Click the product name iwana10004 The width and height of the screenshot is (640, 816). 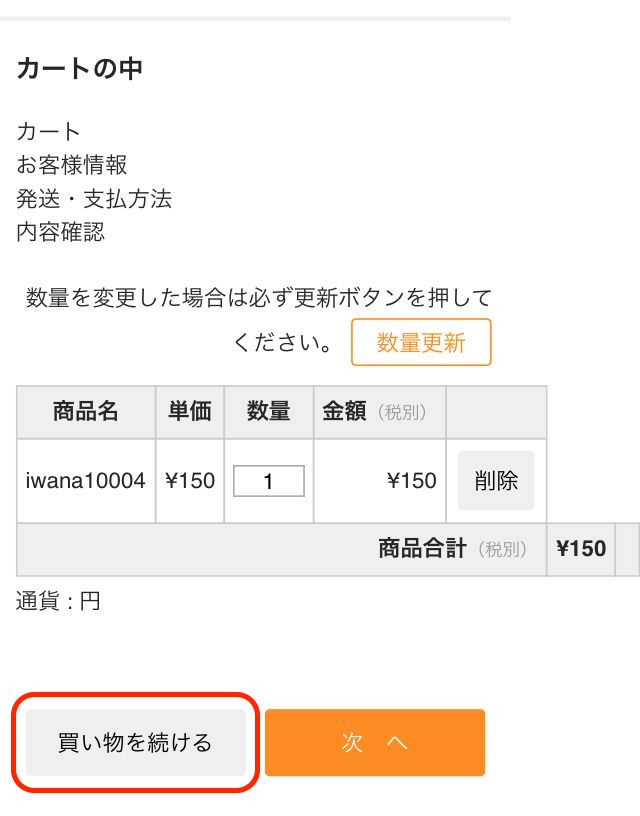(x=86, y=481)
